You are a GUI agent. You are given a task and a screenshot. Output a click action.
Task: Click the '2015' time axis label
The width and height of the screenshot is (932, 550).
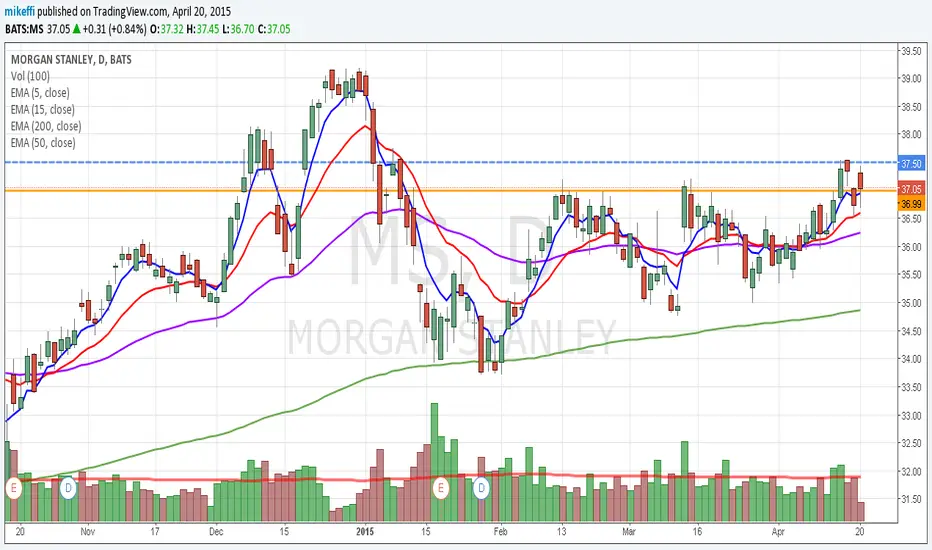[x=365, y=532]
